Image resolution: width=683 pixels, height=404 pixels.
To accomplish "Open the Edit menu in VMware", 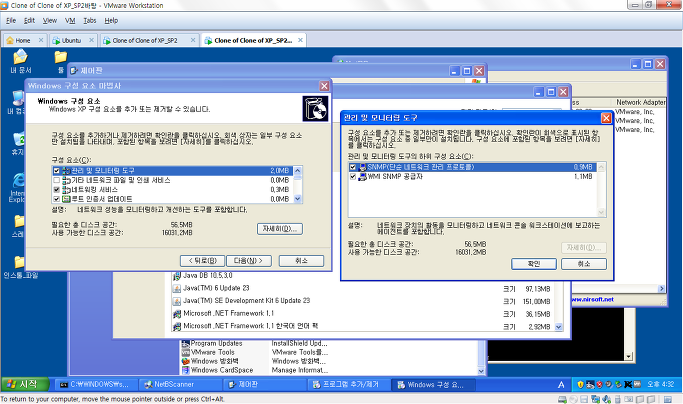I will [x=29, y=20].
